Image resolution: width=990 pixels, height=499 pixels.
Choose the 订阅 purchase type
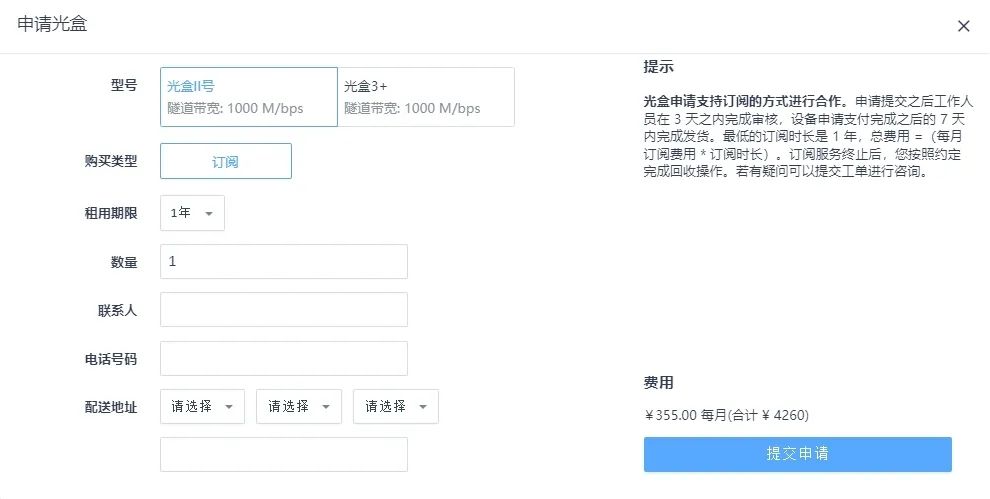[226, 161]
